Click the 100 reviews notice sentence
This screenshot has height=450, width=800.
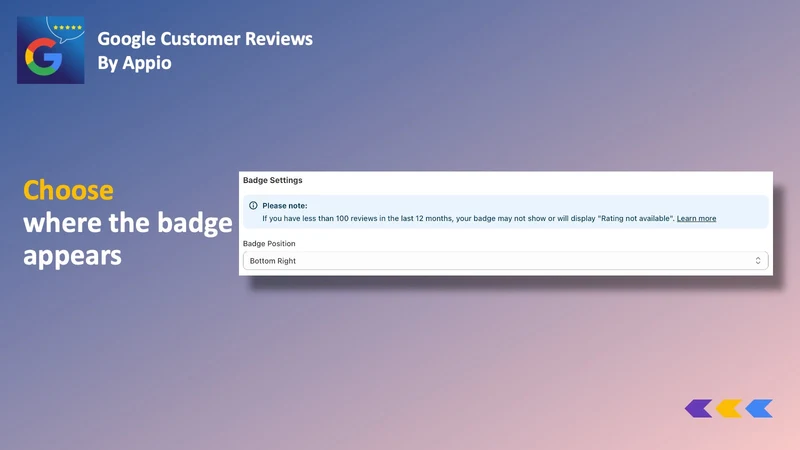tap(468, 218)
